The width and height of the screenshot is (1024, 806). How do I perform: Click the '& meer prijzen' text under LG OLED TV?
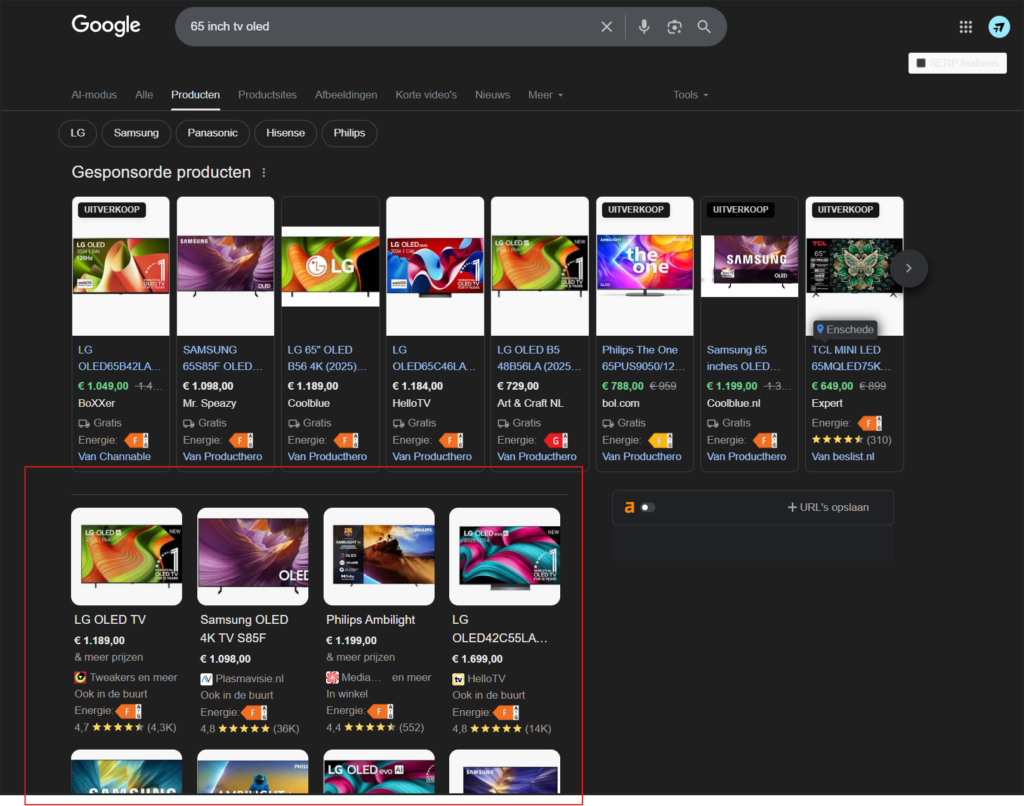pyautogui.click(x=108, y=657)
